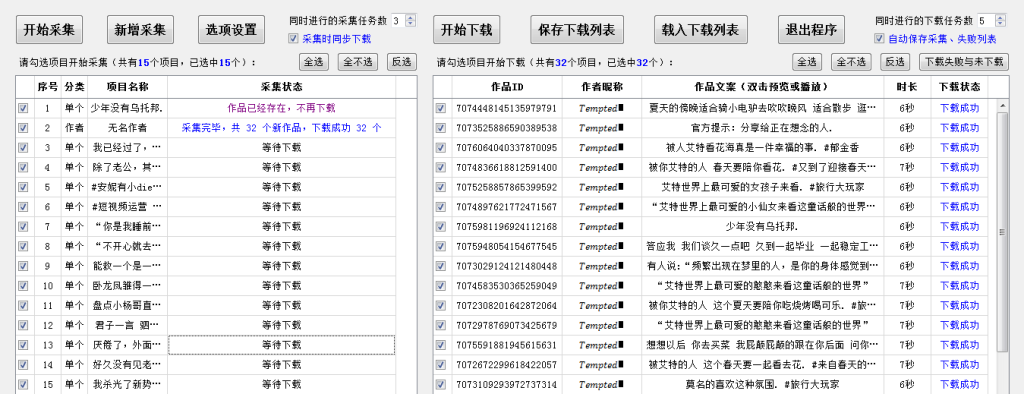
Task: Uncheck row 2 无名作者 checkbox
Action: coord(24,127)
